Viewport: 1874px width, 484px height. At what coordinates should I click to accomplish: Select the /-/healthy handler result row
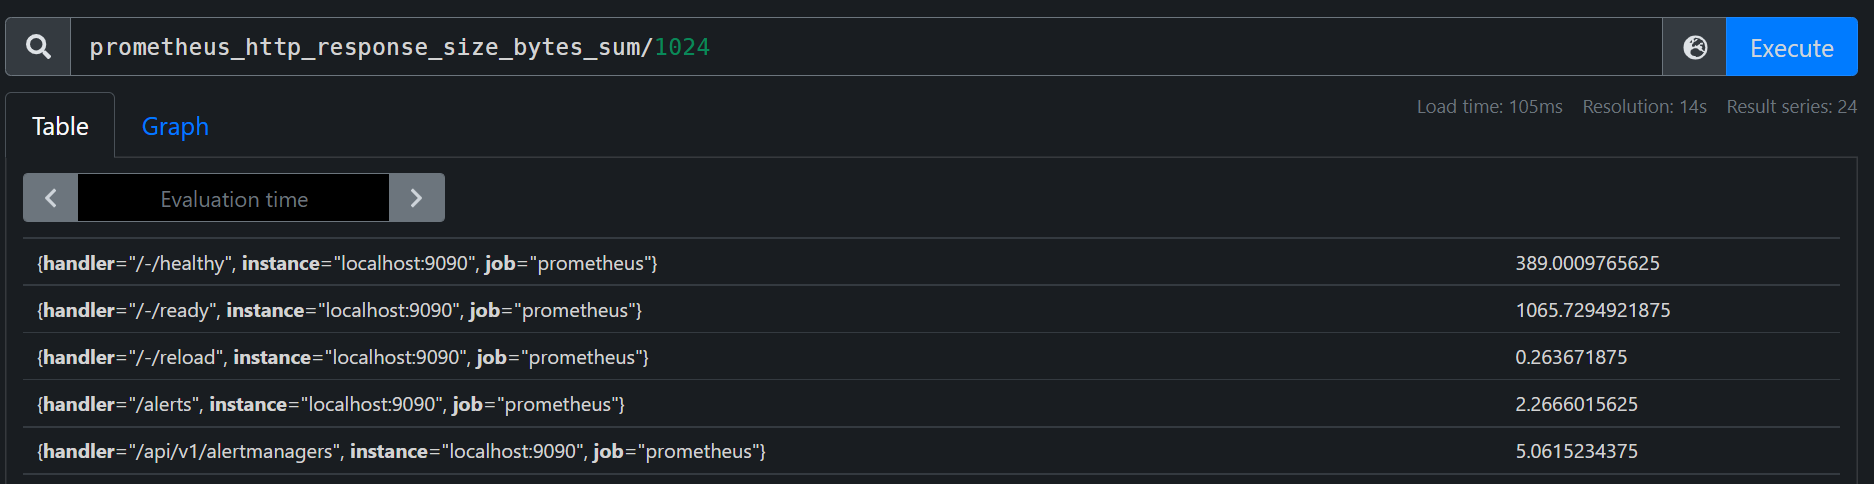point(931,263)
